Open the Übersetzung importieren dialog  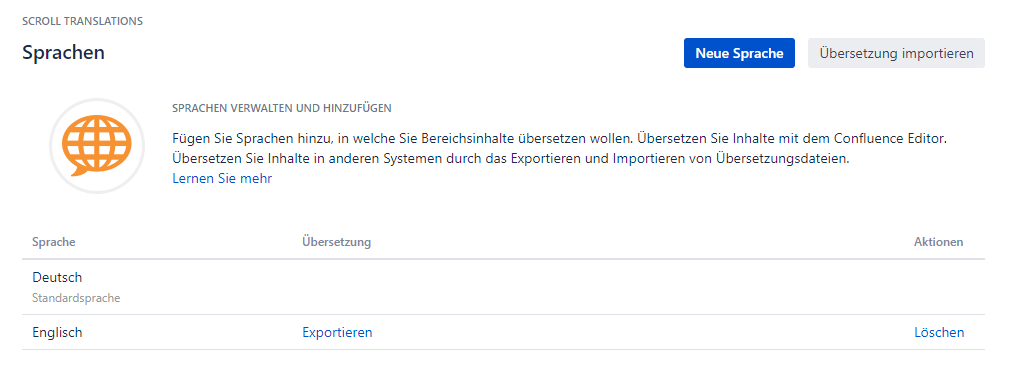pyautogui.click(x=896, y=53)
